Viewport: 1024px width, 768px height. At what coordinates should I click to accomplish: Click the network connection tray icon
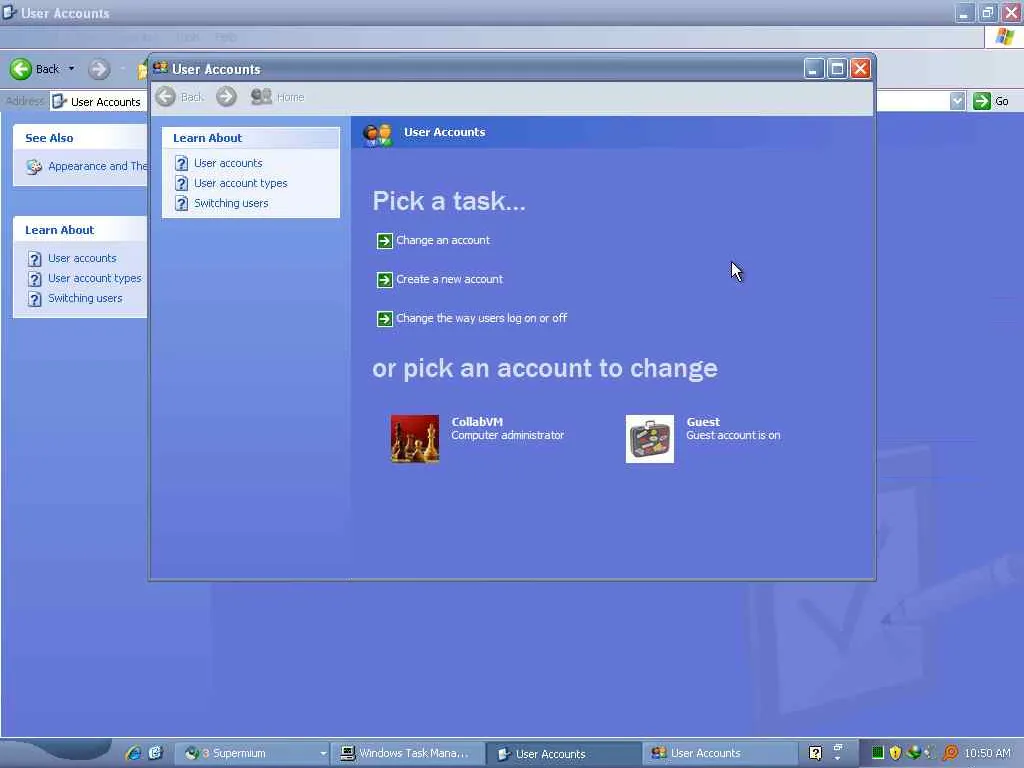(x=913, y=752)
